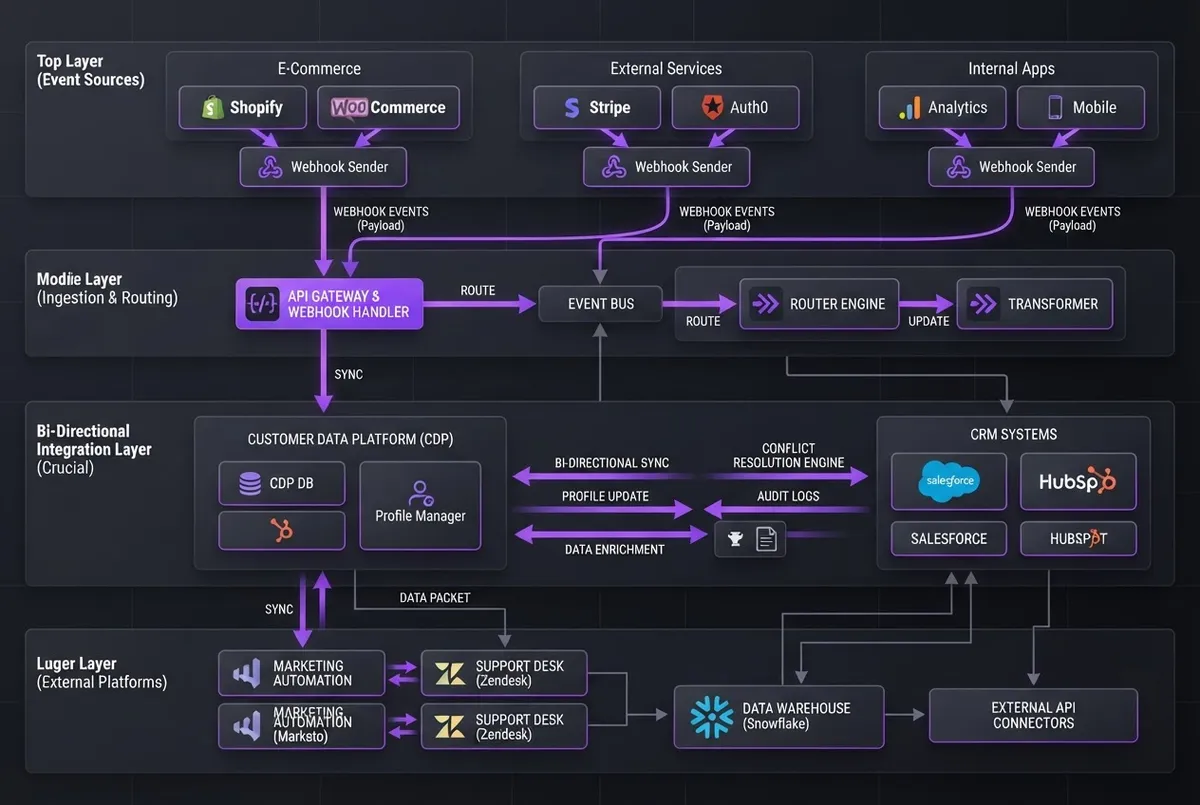The width and height of the screenshot is (1200, 805).
Task: Click the Snowflake icon in Data Warehouse
Action: (712, 716)
